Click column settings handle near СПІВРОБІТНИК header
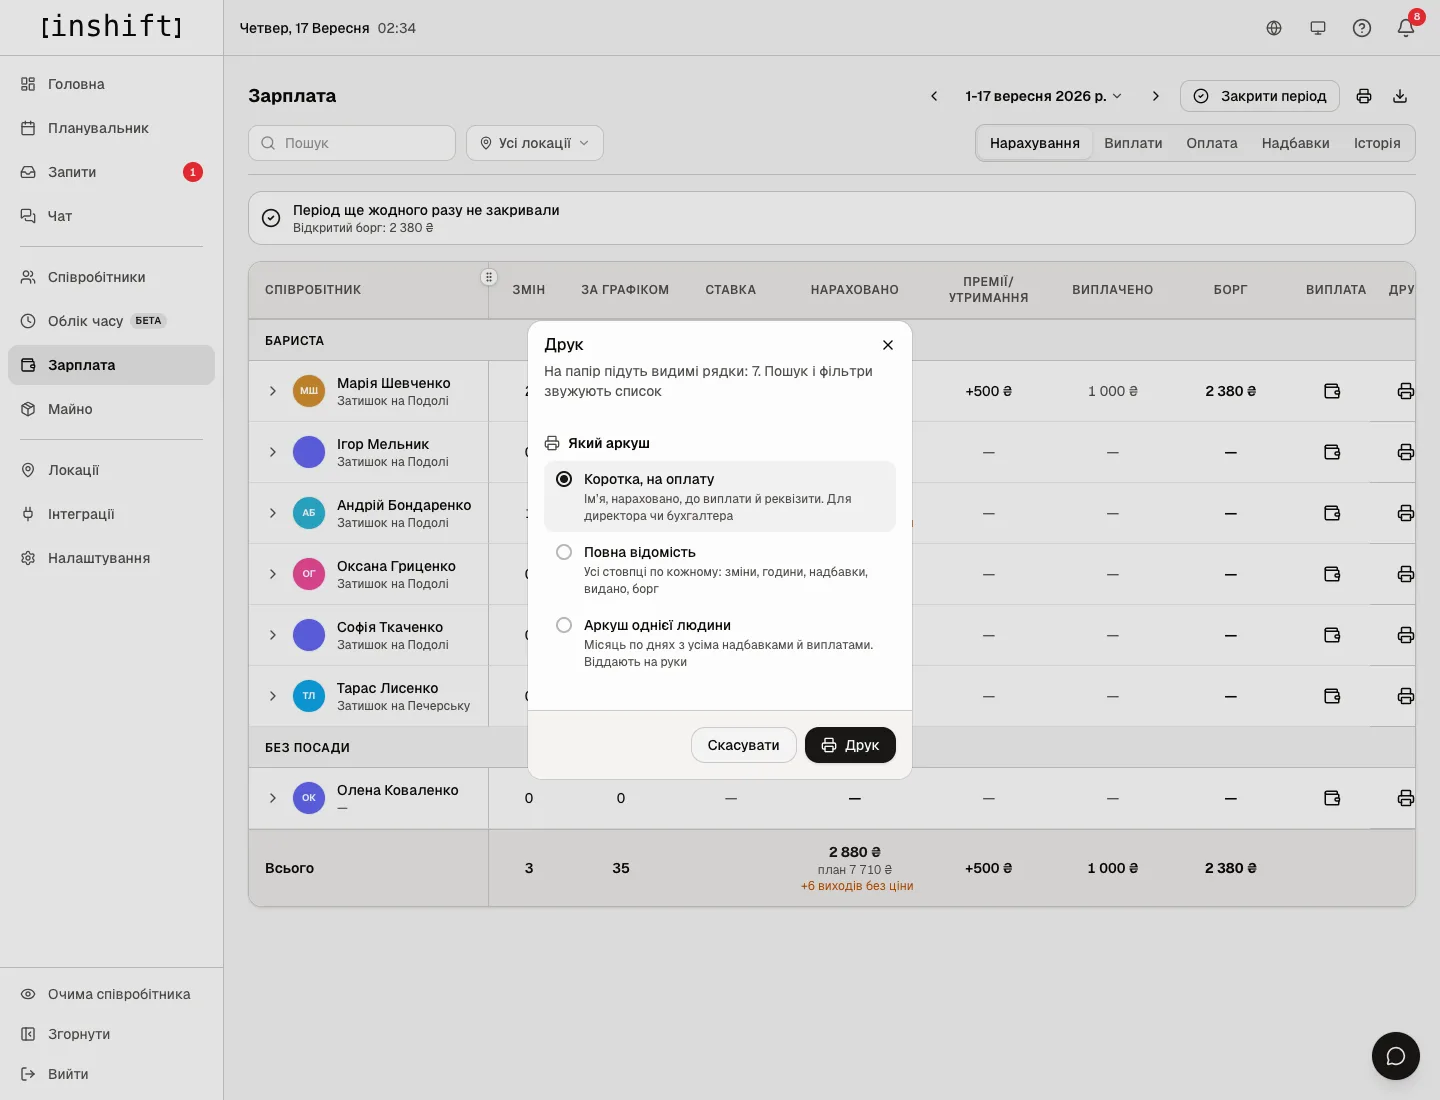The height and width of the screenshot is (1100, 1440). point(489,277)
